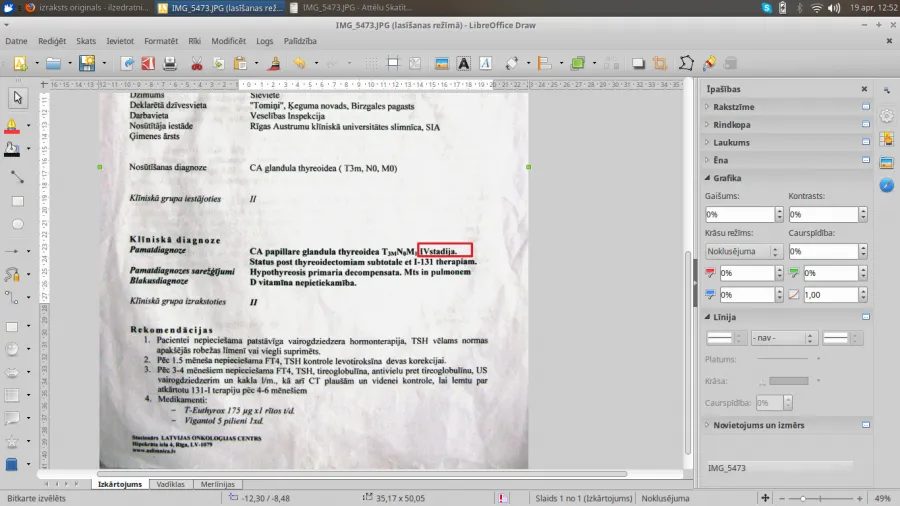The image size is (900, 506).
Task: Switch to the Vadīklas tab
Action: point(170,484)
